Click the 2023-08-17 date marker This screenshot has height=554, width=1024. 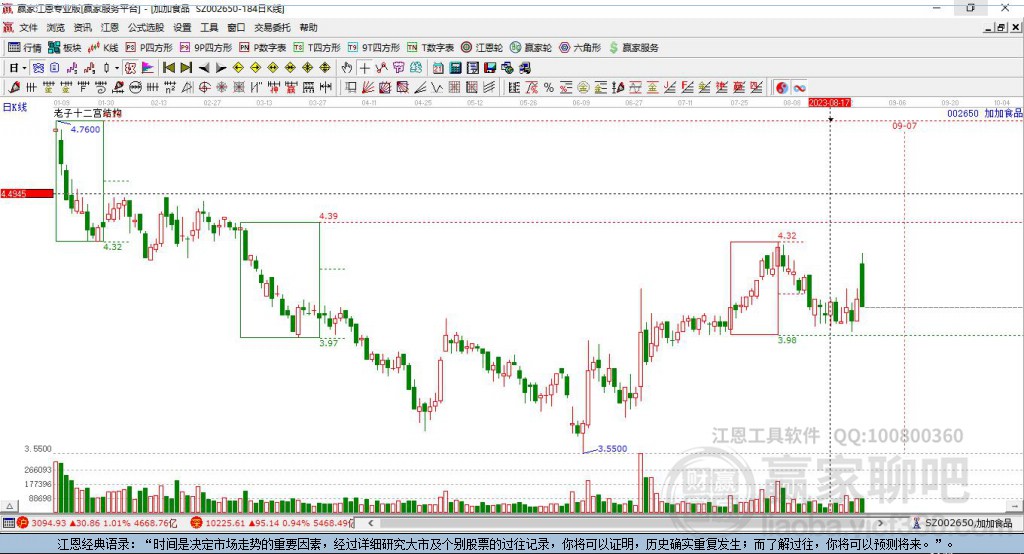829,103
